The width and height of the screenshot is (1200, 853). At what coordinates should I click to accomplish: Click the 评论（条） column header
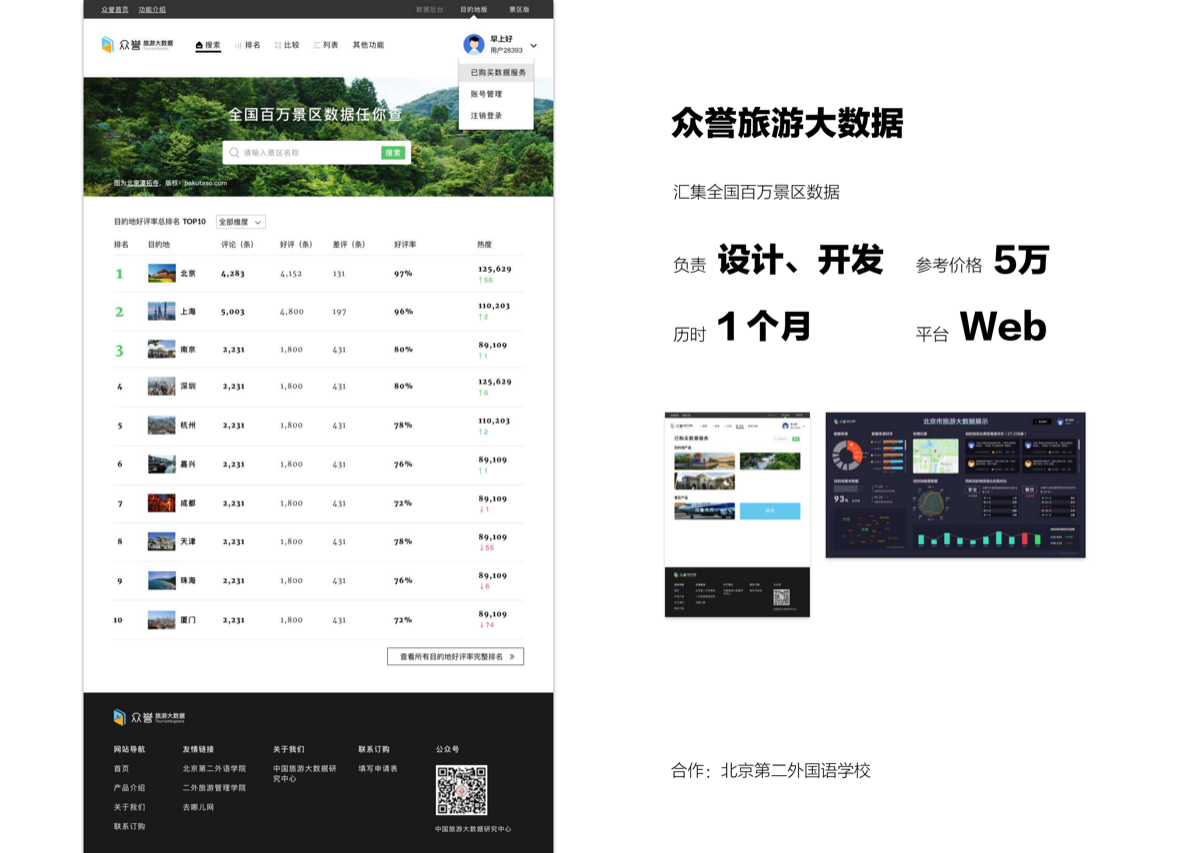(238, 244)
